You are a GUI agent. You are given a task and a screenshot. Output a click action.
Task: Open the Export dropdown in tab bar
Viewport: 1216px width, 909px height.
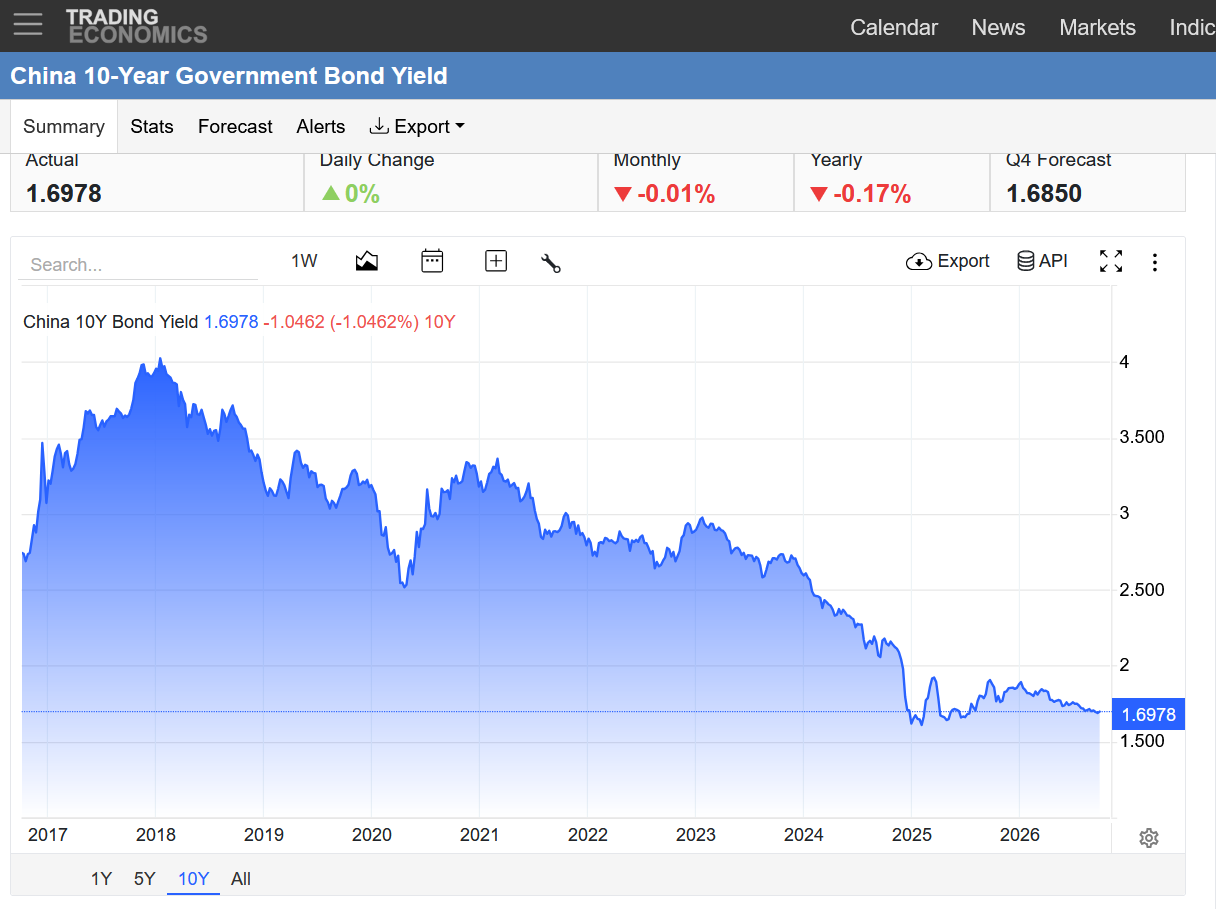tap(417, 127)
